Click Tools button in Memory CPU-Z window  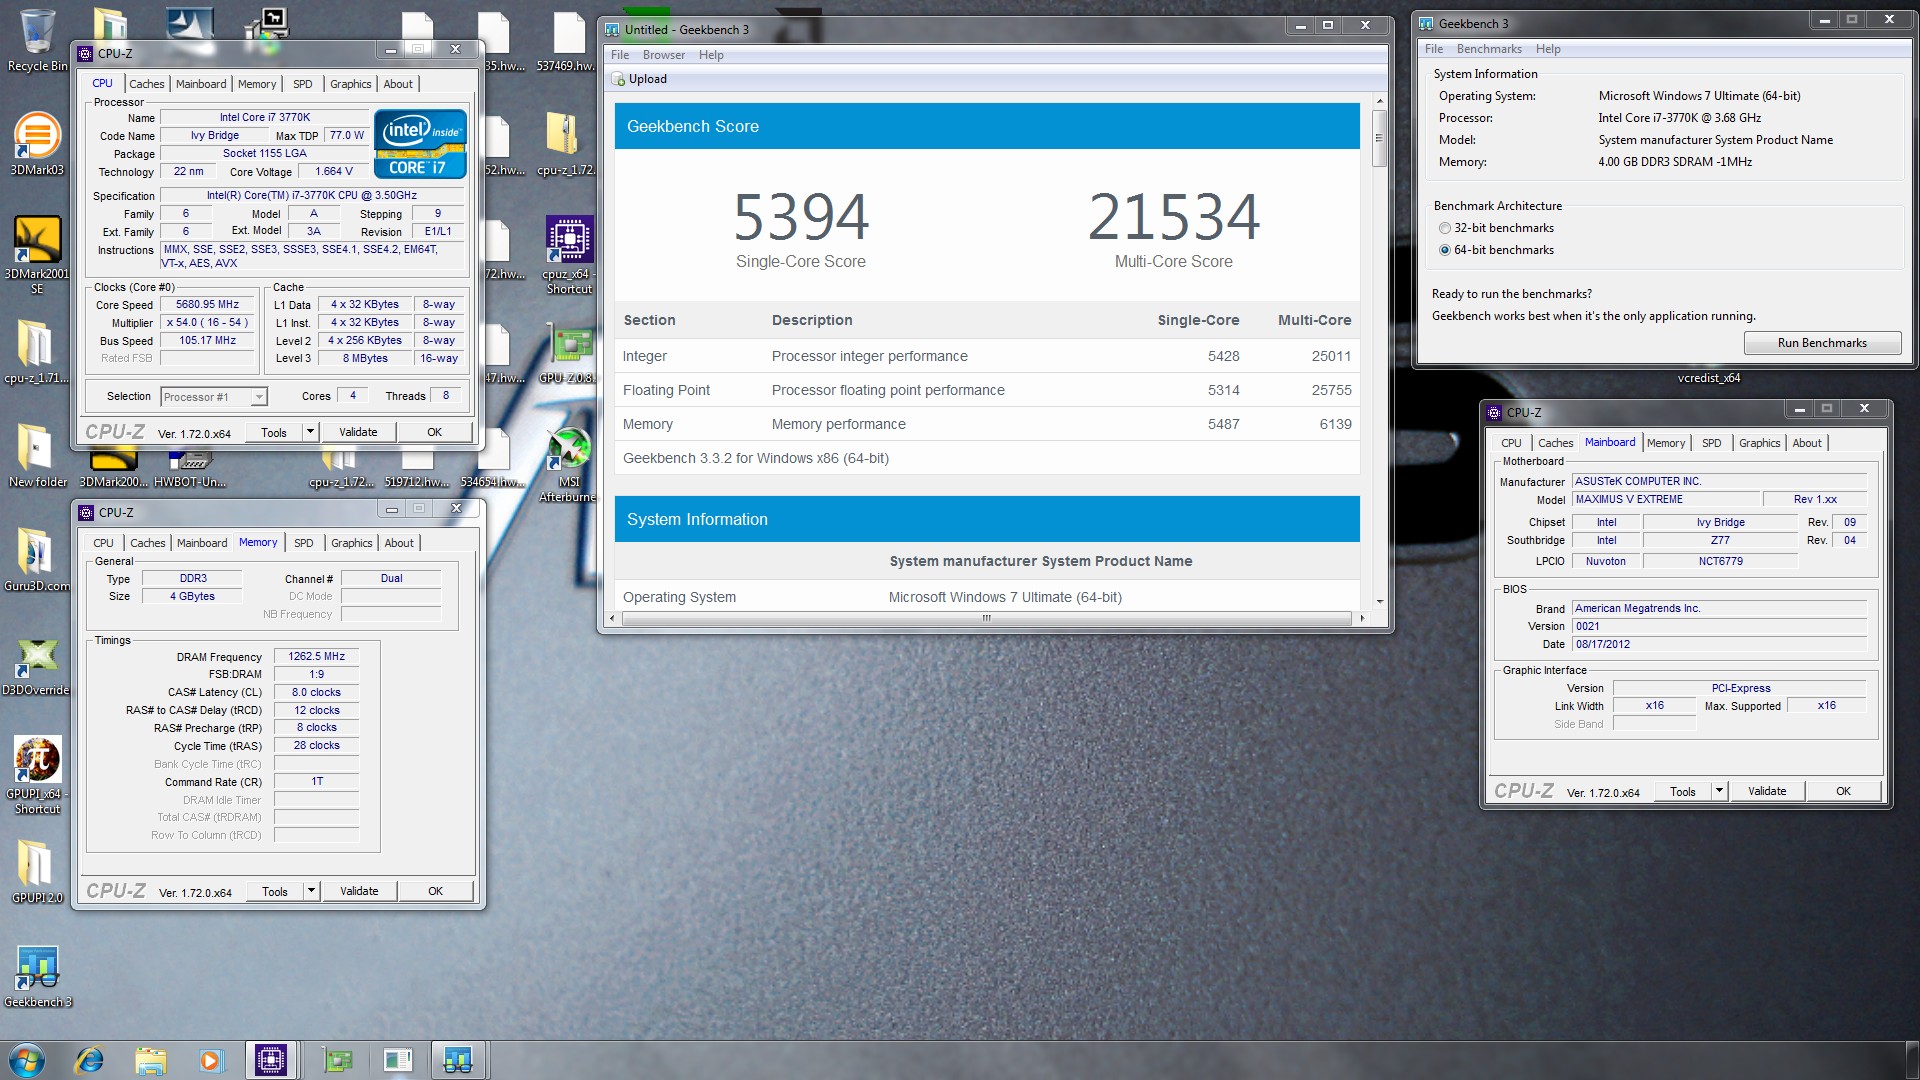pyautogui.click(x=275, y=891)
